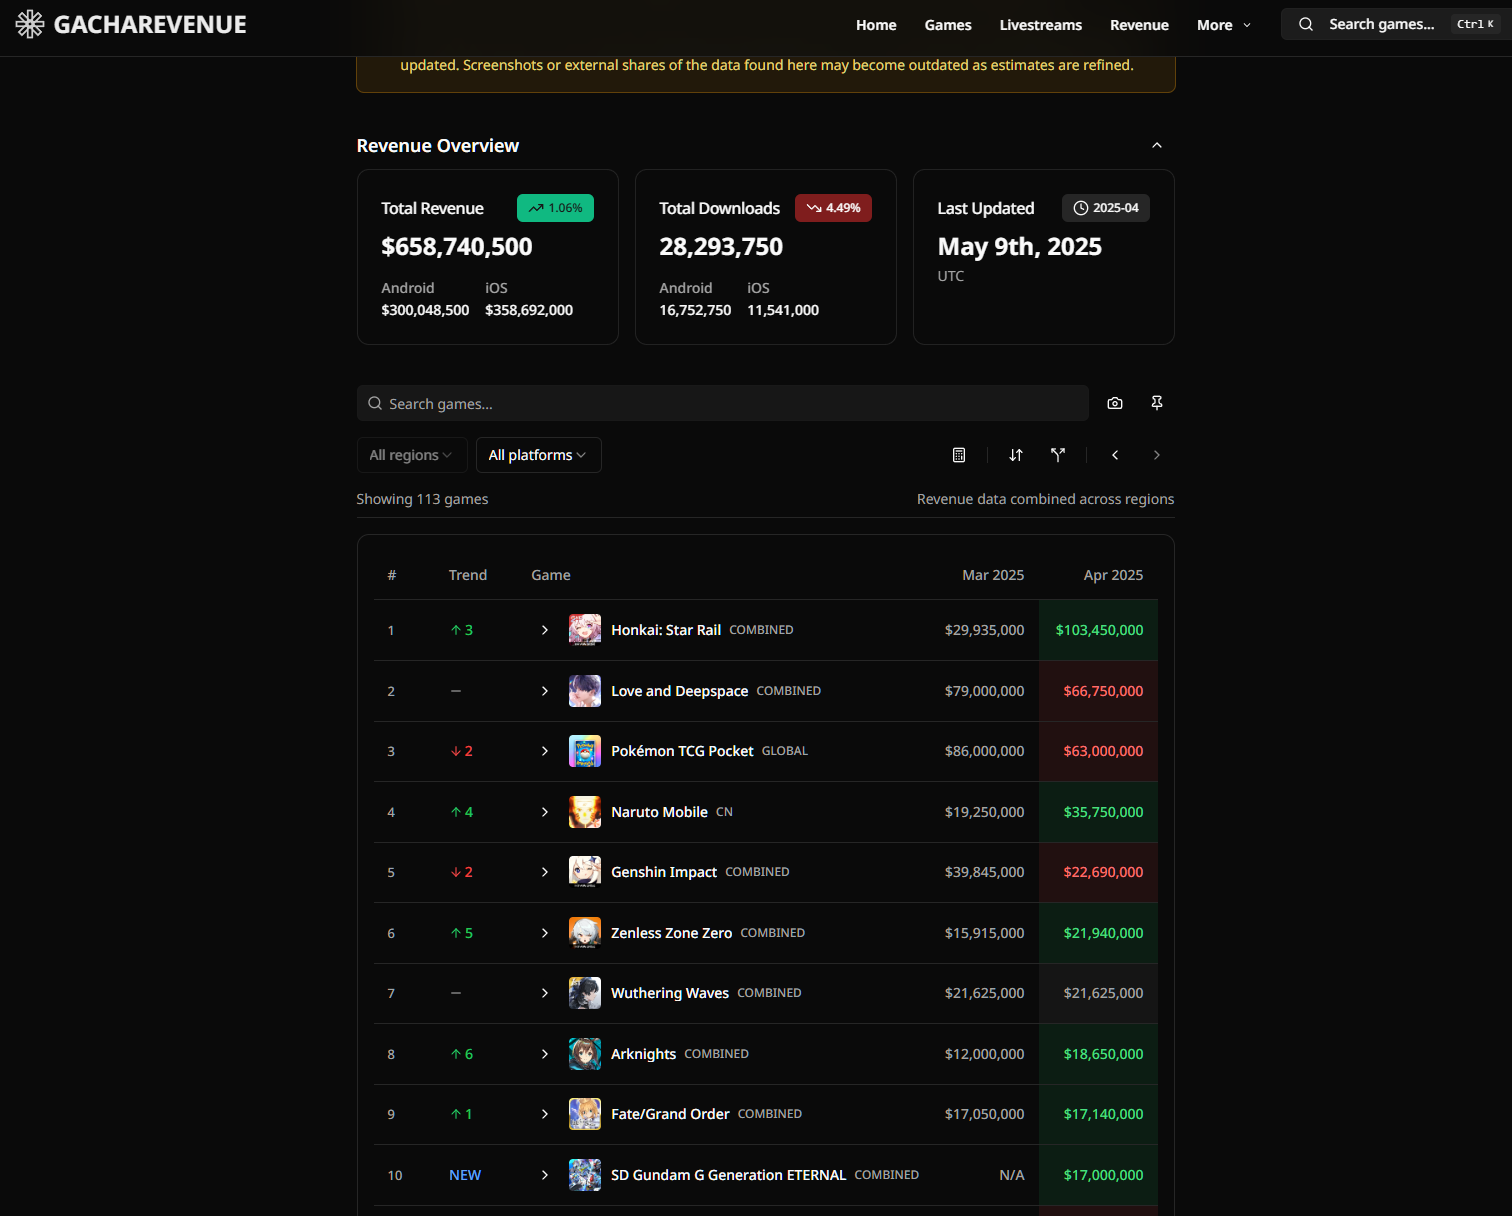The width and height of the screenshot is (1512, 1216).
Task: Click Pokémon TCG Pocket's $63,000,000 value
Action: (1103, 751)
